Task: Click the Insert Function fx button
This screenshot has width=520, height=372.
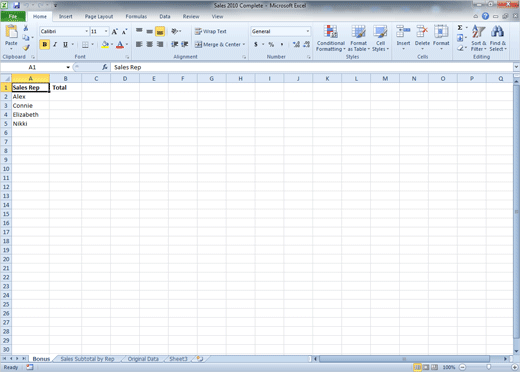Action: point(105,67)
